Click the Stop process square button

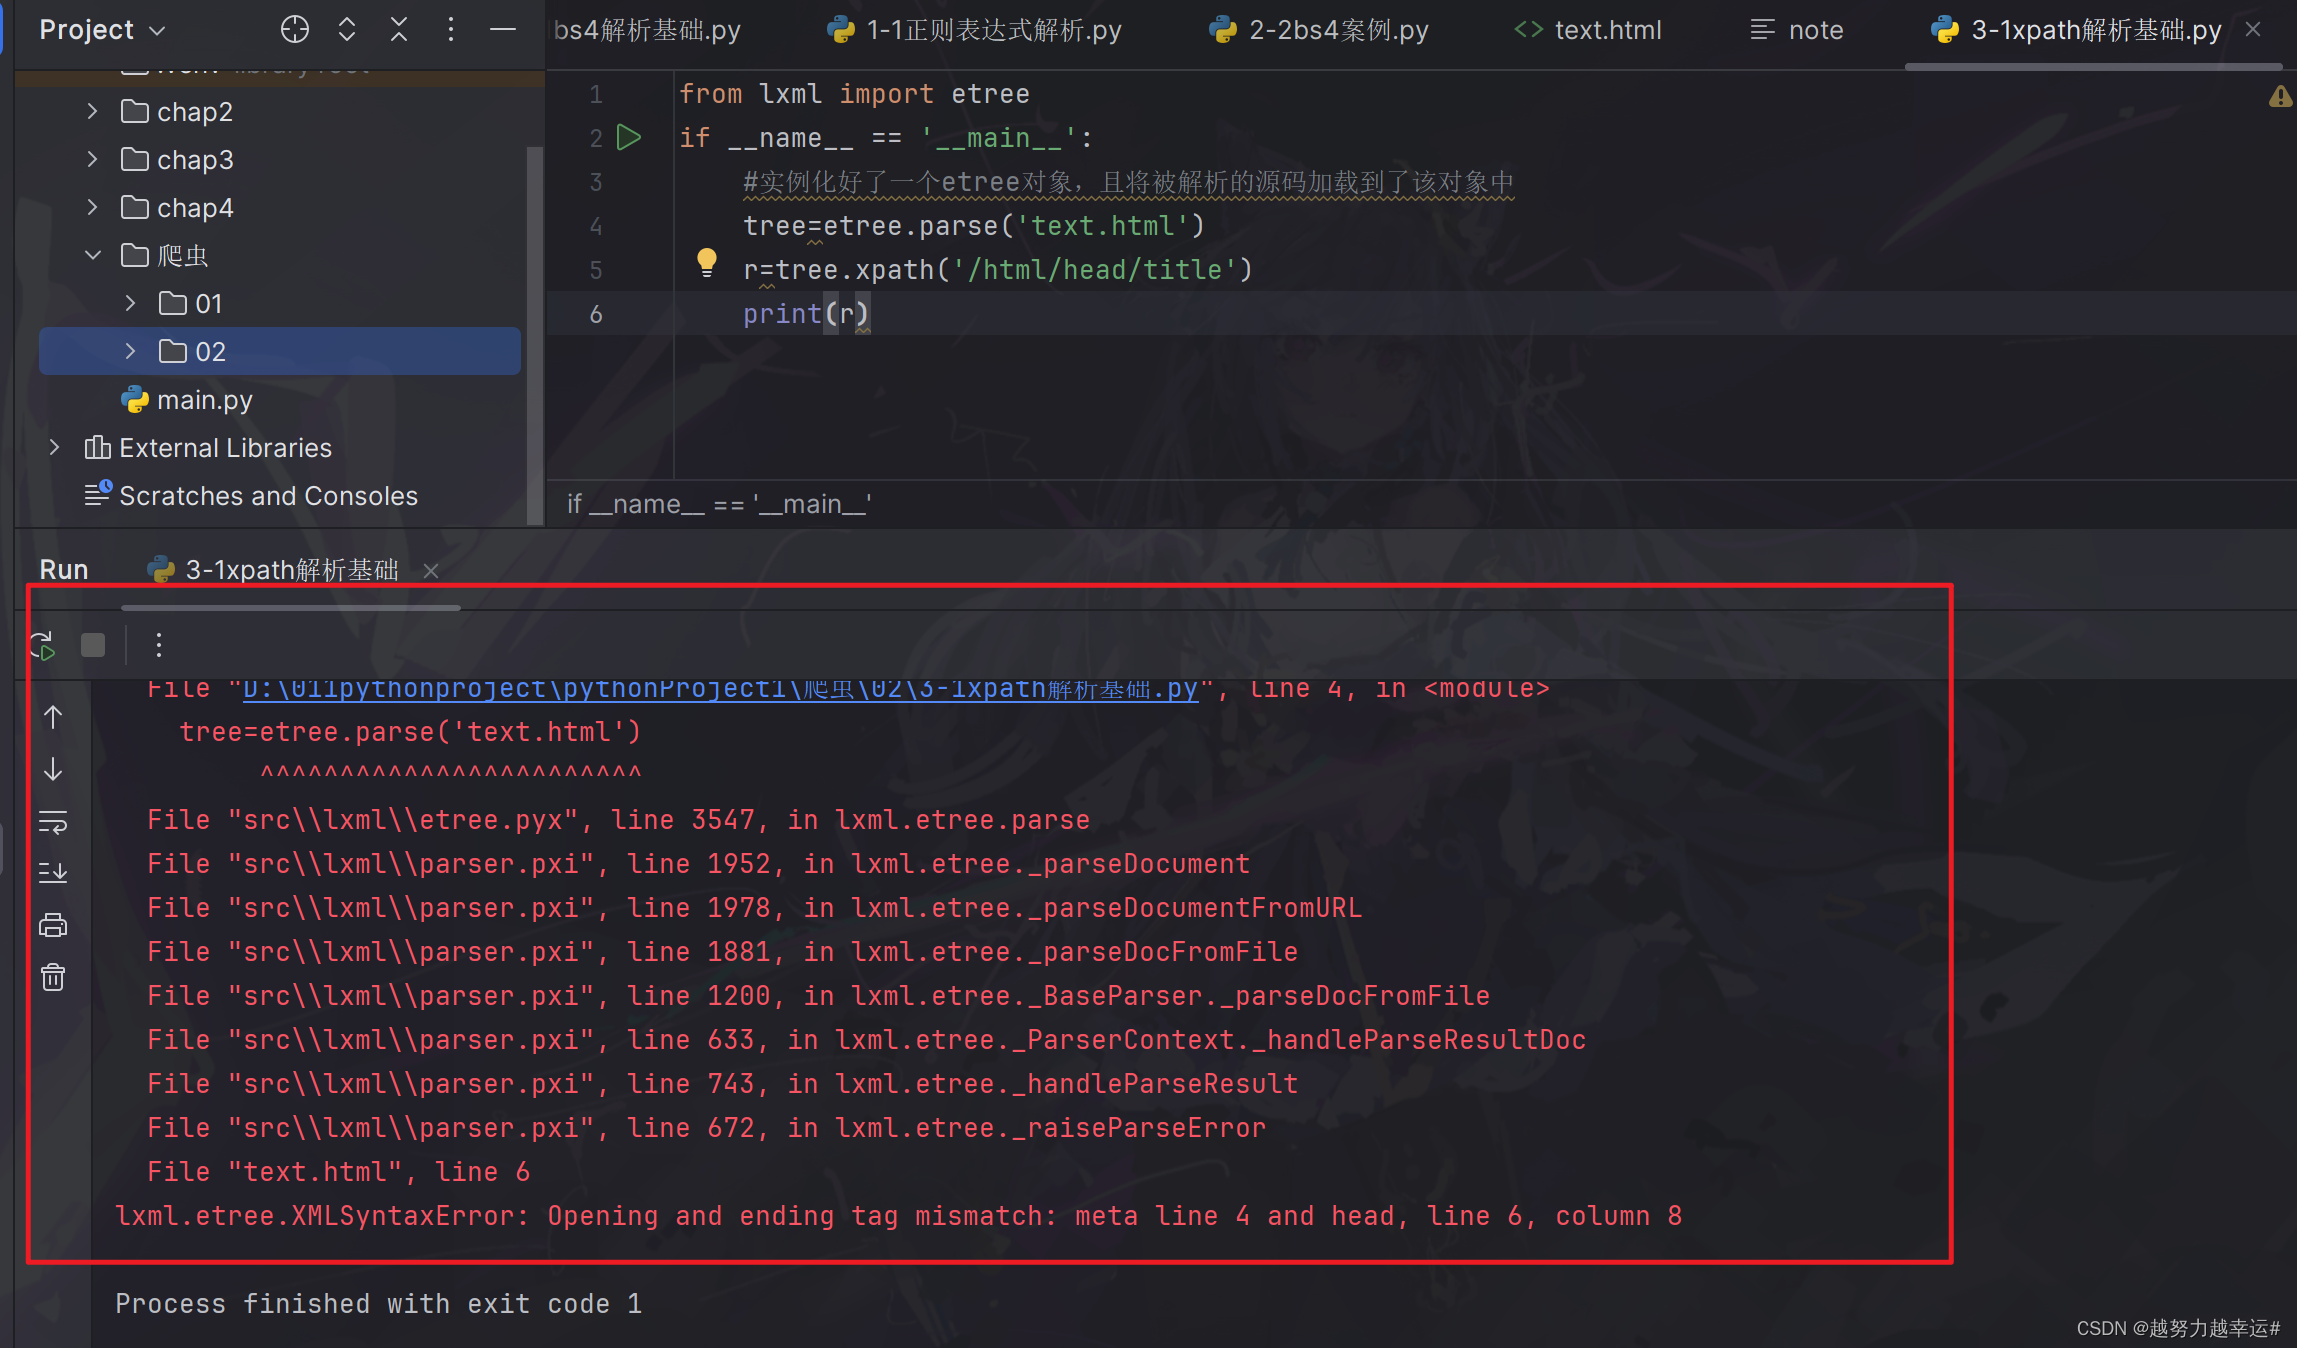tap(93, 645)
